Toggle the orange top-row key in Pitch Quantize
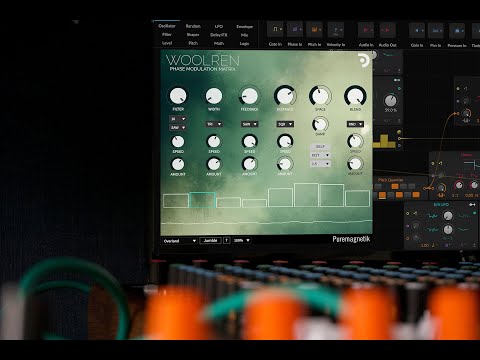 395,186
